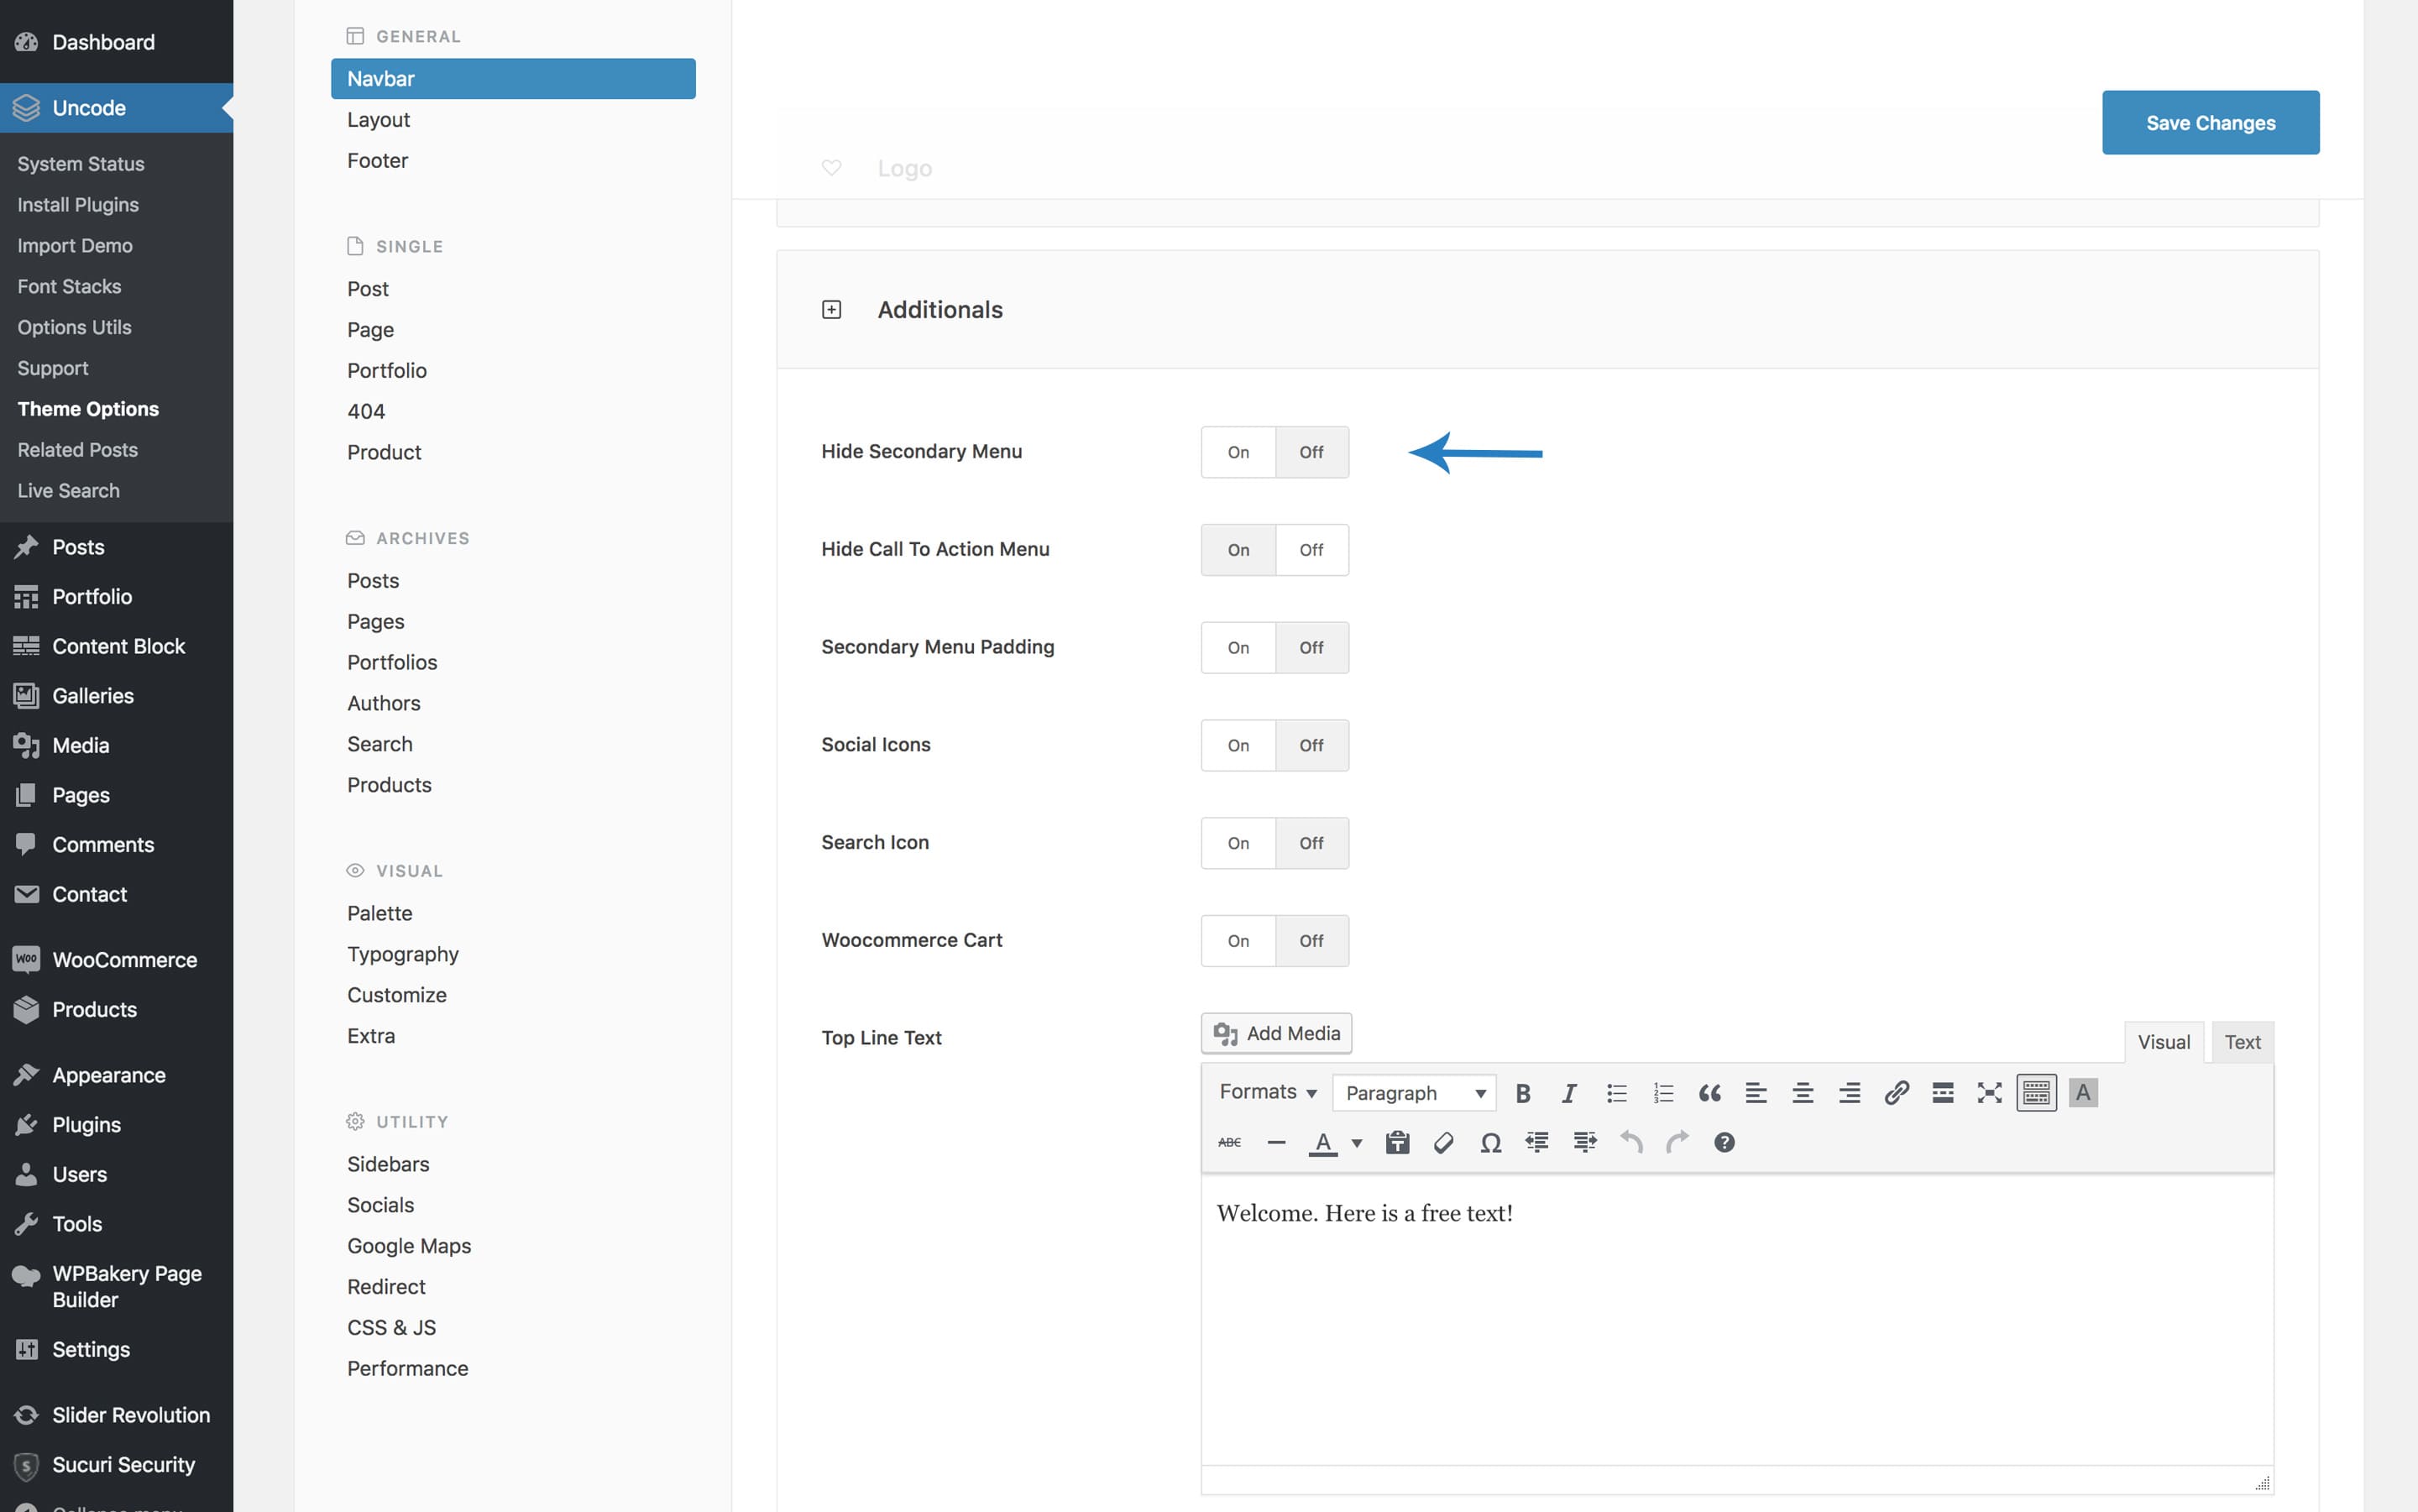Image resolution: width=2418 pixels, height=1512 pixels.
Task: Click the Save Changes button
Action: click(2210, 123)
